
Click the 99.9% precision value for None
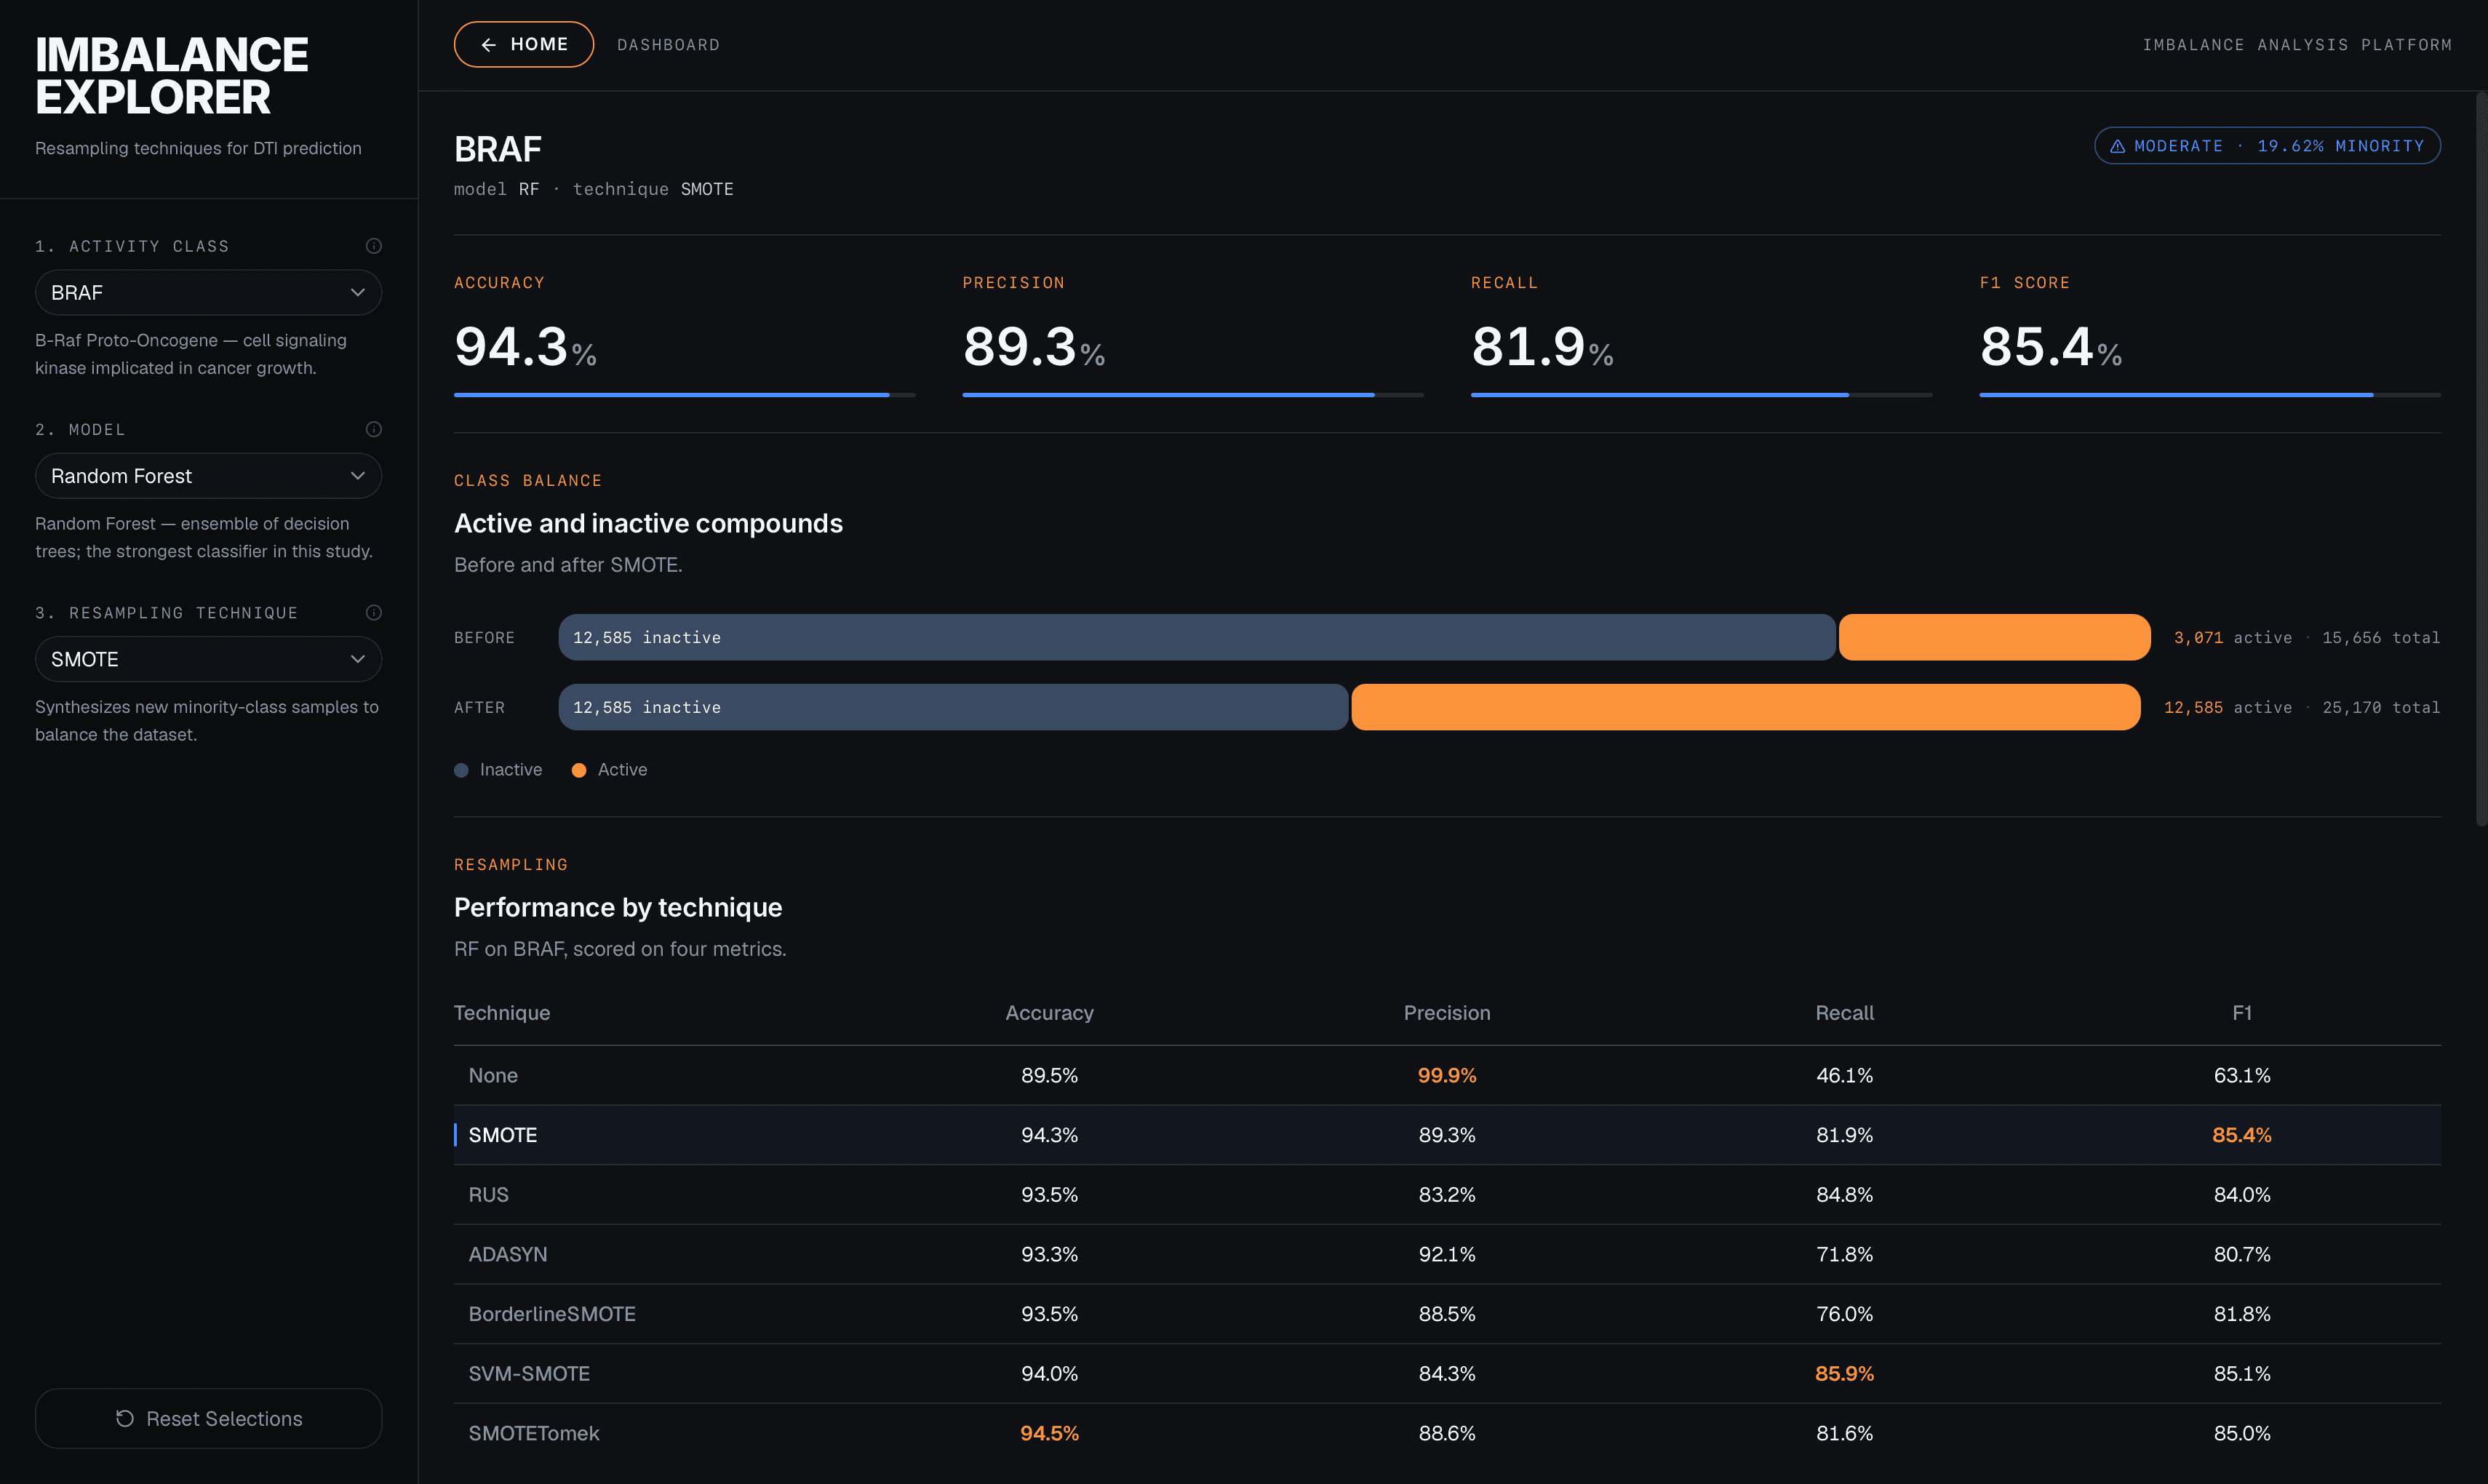(x=1447, y=1075)
